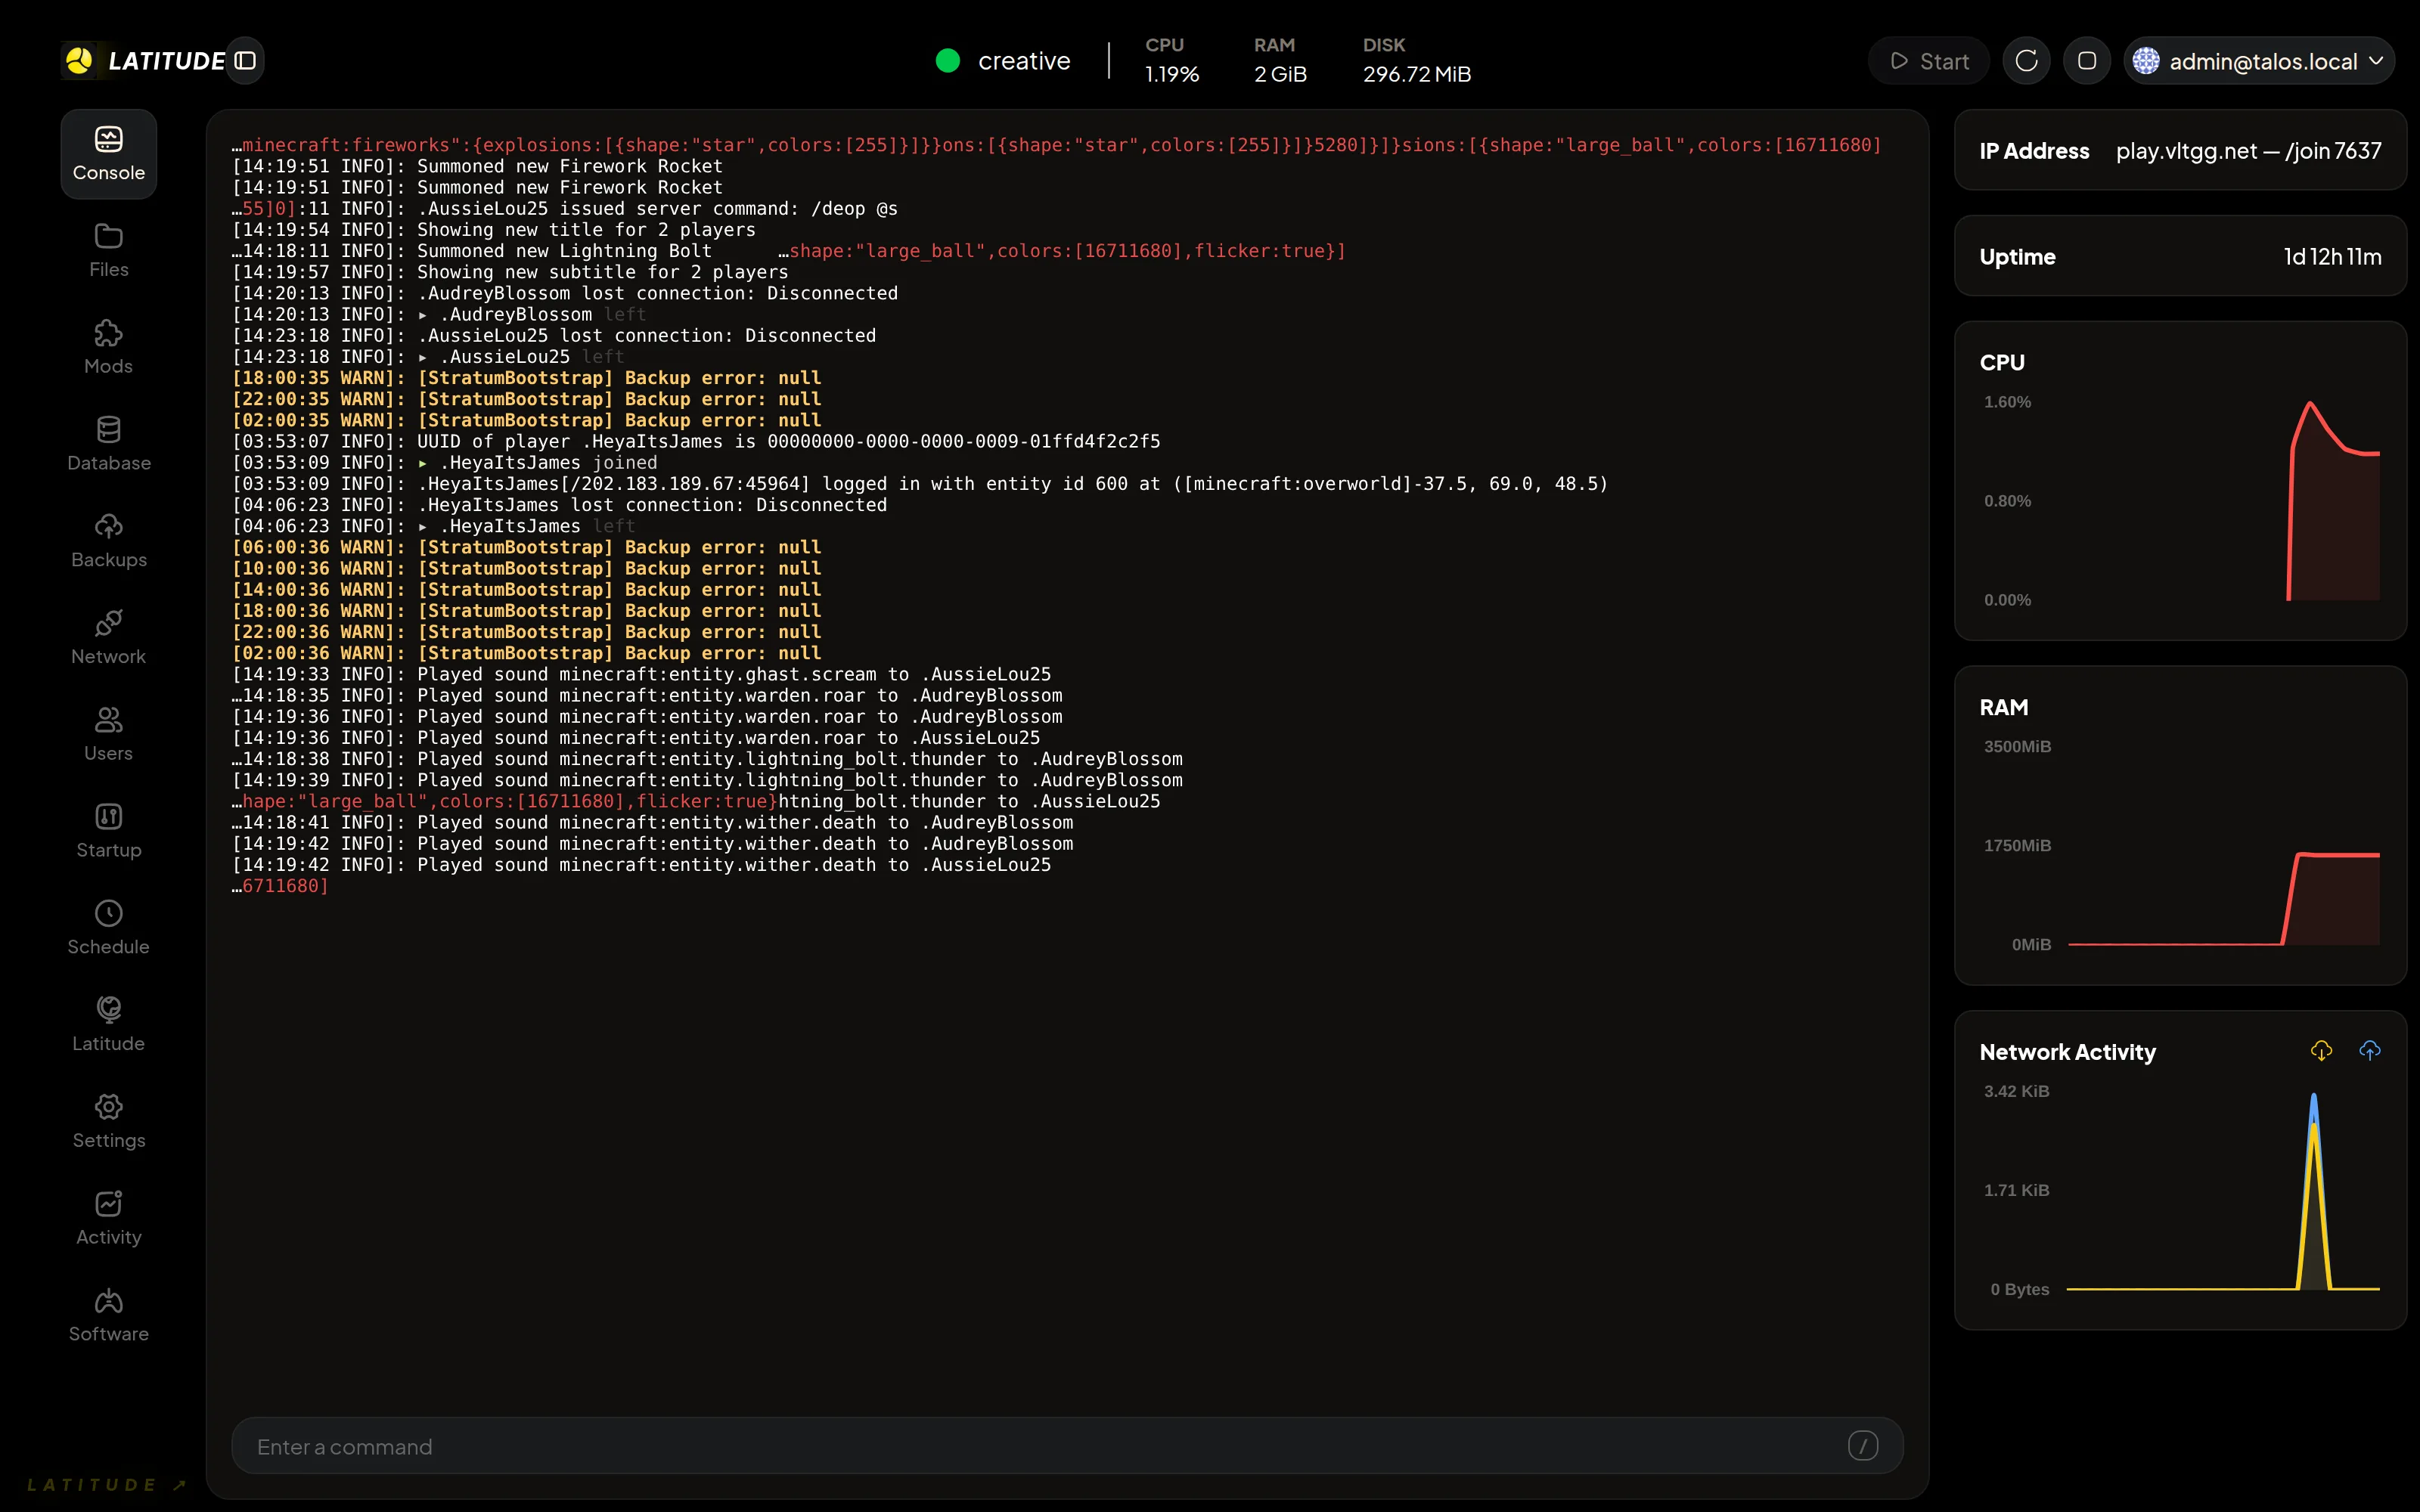Select the 18:00:35 Backup error log line
2420x1512 pixels.
pyautogui.click(x=527, y=378)
